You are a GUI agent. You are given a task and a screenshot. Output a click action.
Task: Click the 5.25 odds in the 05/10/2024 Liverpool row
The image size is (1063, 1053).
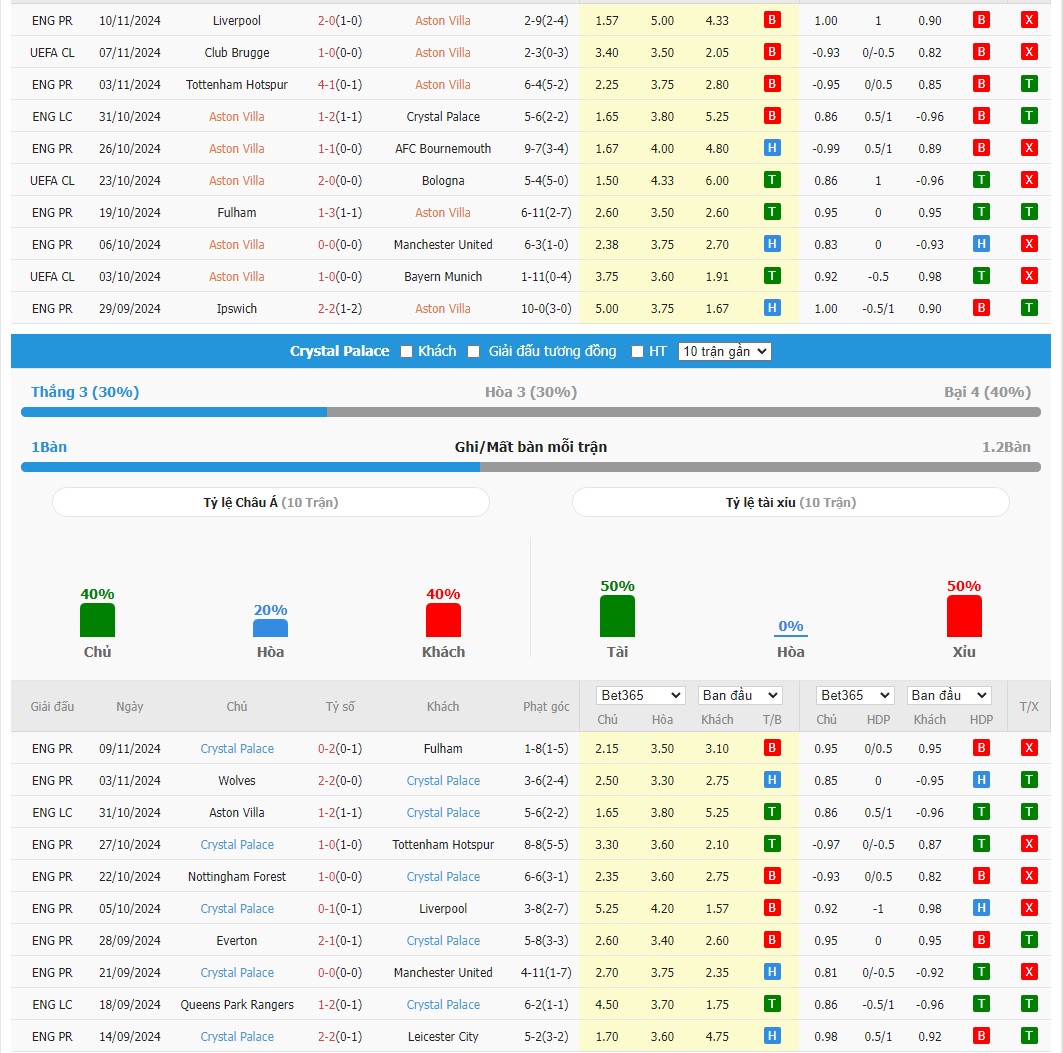[x=607, y=909]
